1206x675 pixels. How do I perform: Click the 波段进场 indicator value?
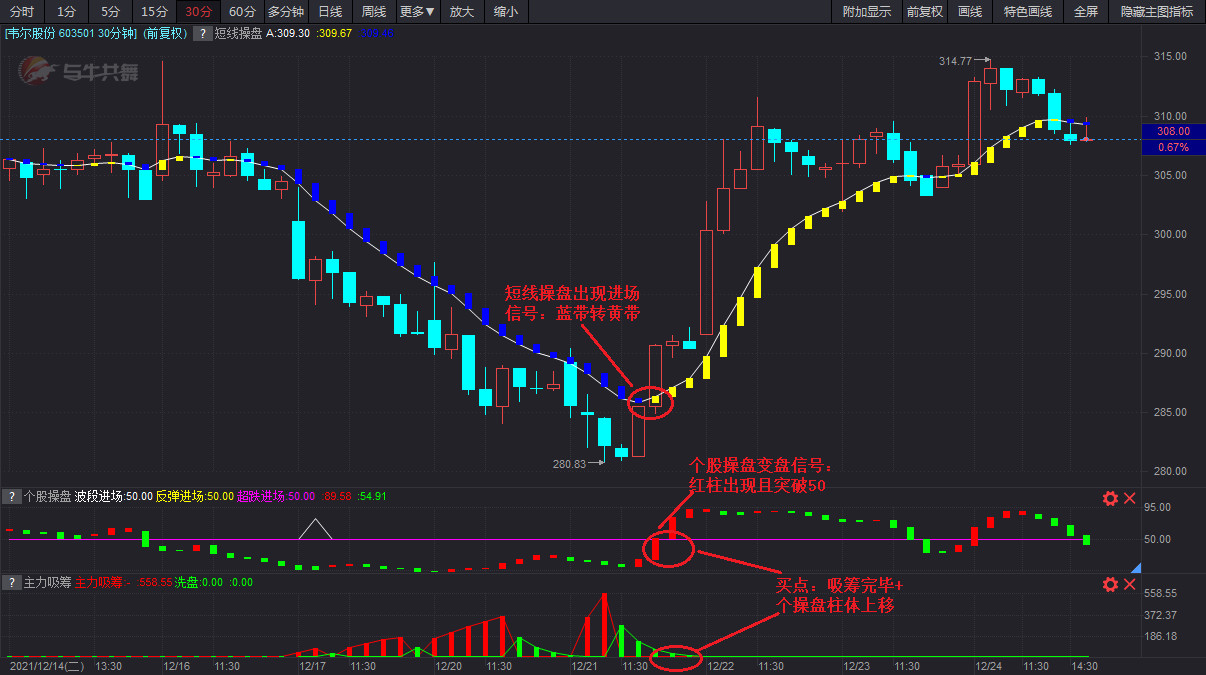click(x=114, y=496)
